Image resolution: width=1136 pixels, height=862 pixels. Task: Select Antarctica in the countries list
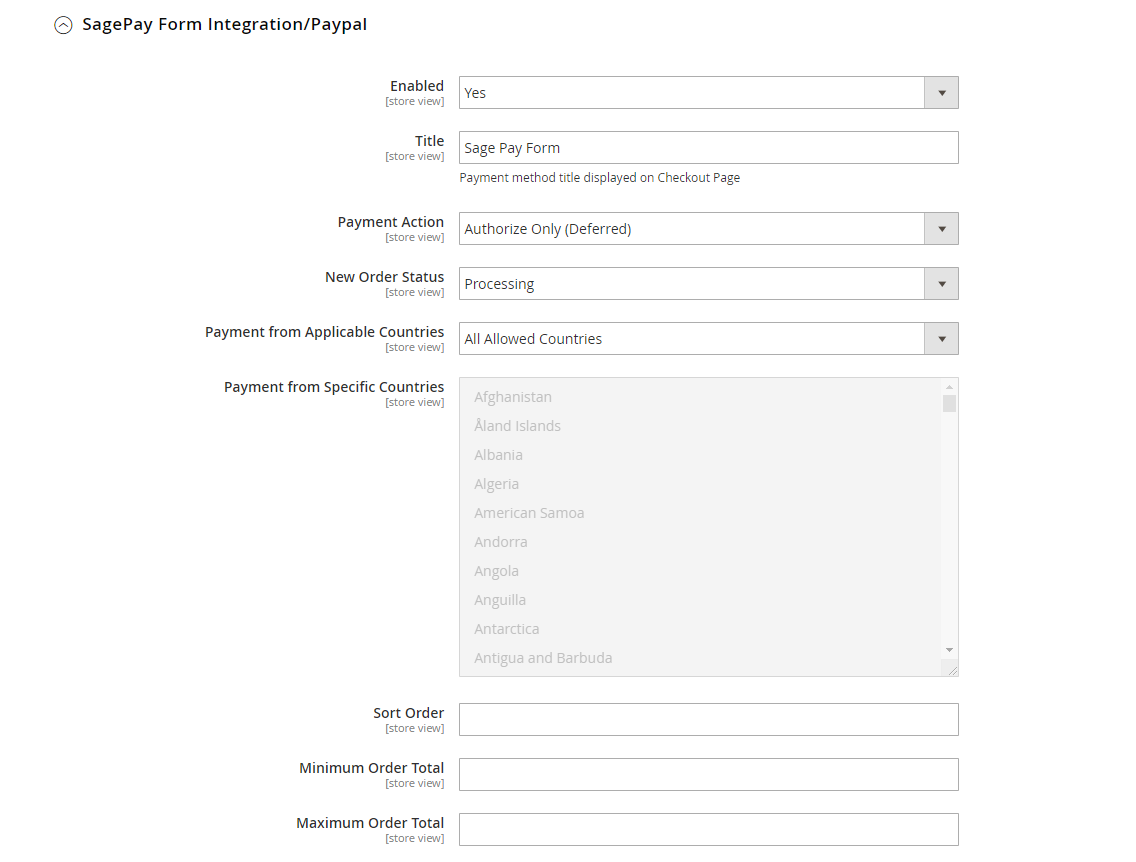tap(506, 629)
